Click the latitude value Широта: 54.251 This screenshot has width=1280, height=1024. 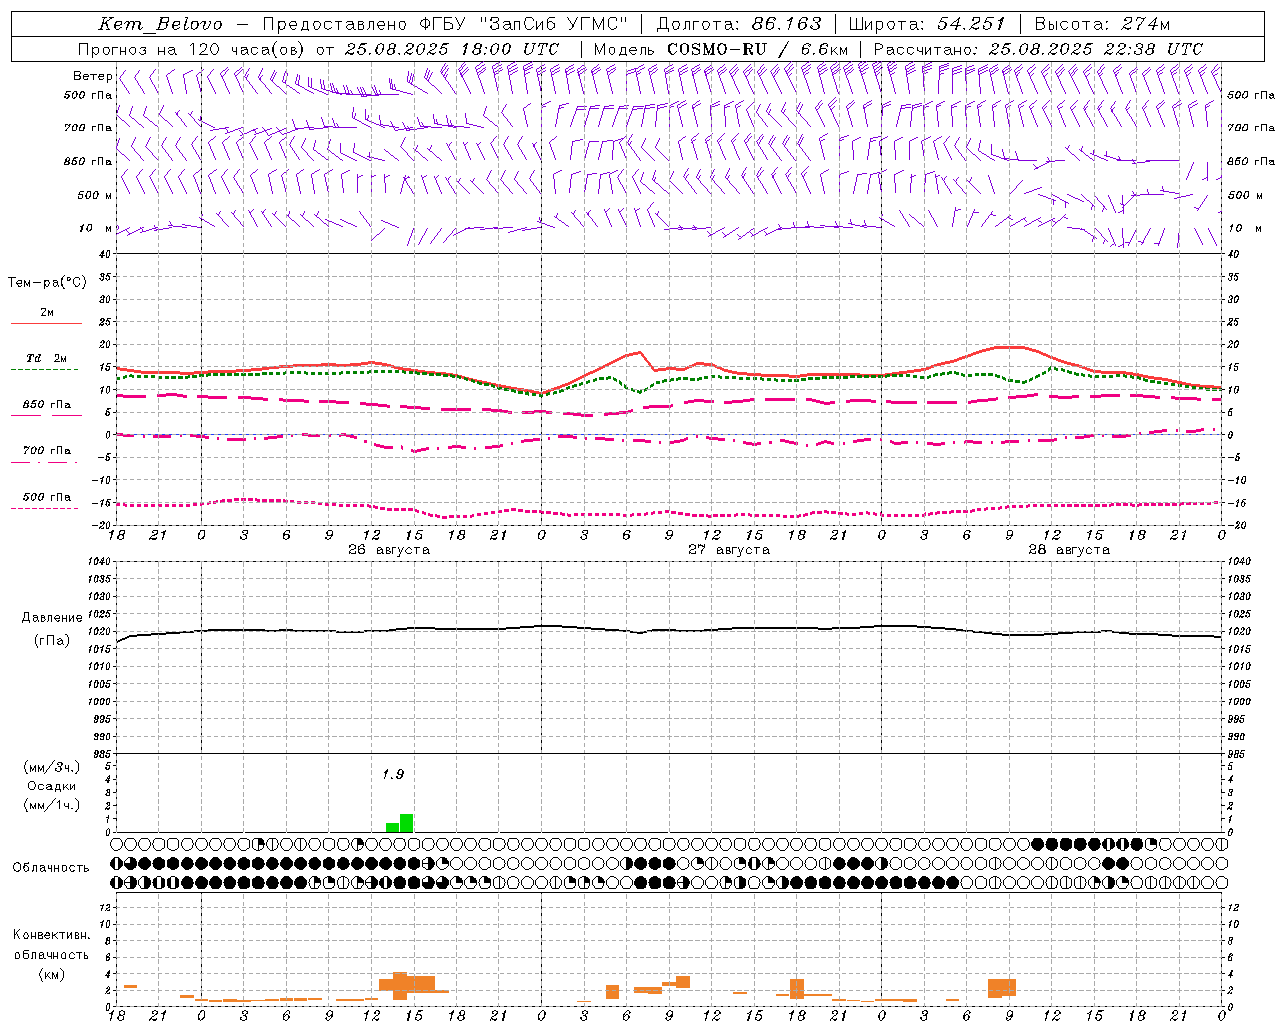[x=927, y=24]
